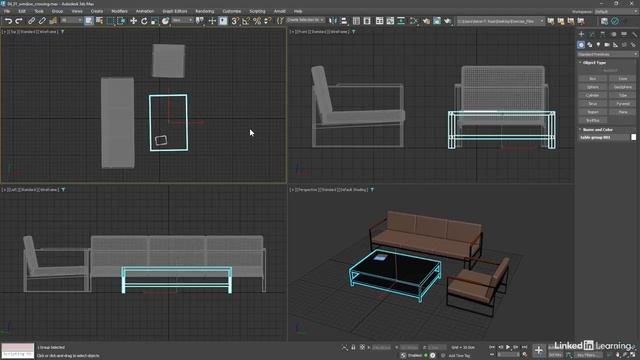Toggle the Scene Explorer icon

(356, 20)
